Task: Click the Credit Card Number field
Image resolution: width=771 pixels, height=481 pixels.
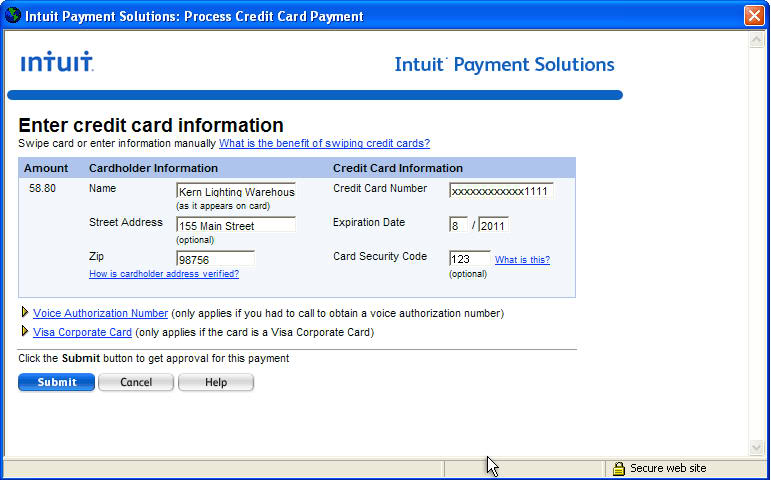Action: tap(500, 191)
